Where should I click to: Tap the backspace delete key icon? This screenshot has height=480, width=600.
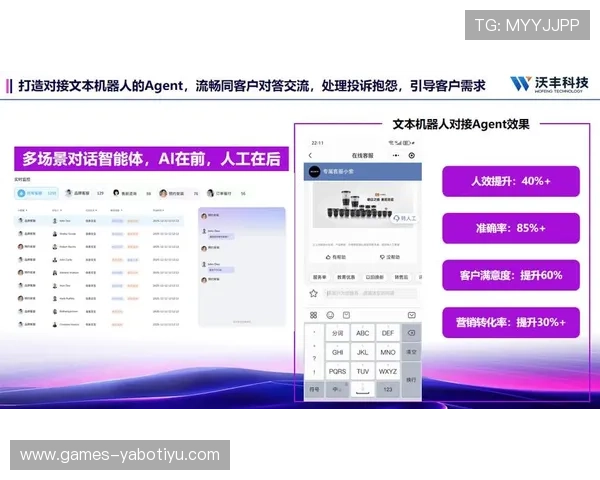click(x=411, y=333)
